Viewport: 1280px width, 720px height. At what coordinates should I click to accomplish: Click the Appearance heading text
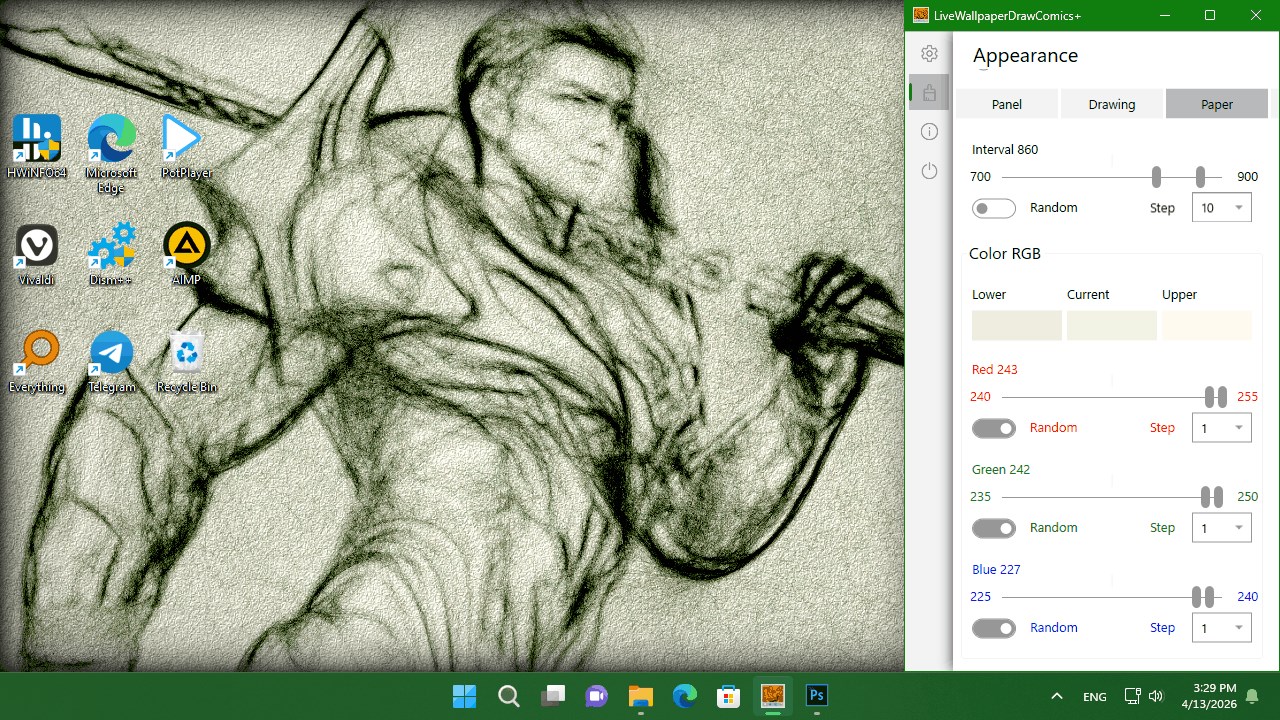[x=1025, y=56]
